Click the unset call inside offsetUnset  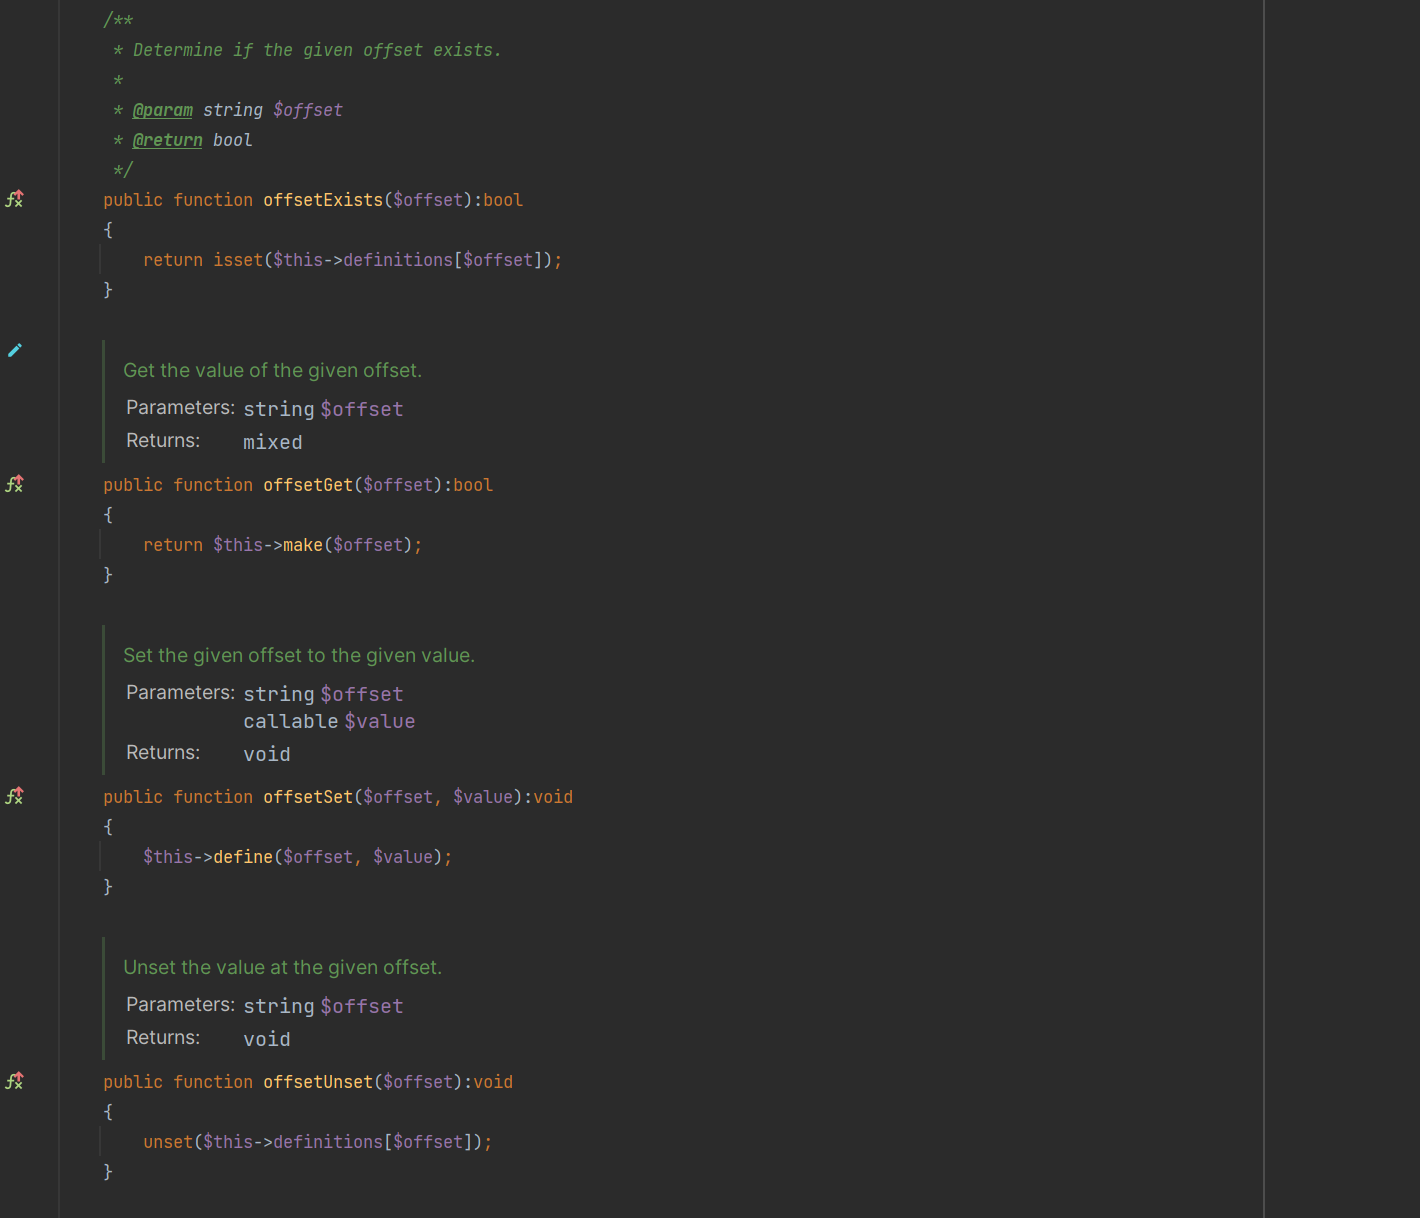pyautogui.click(x=167, y=1141)
